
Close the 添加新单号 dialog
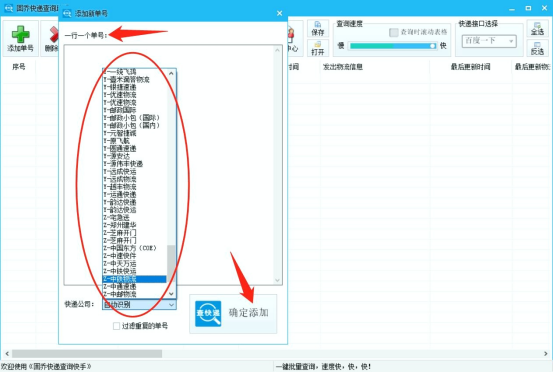(x=279, y=13)
